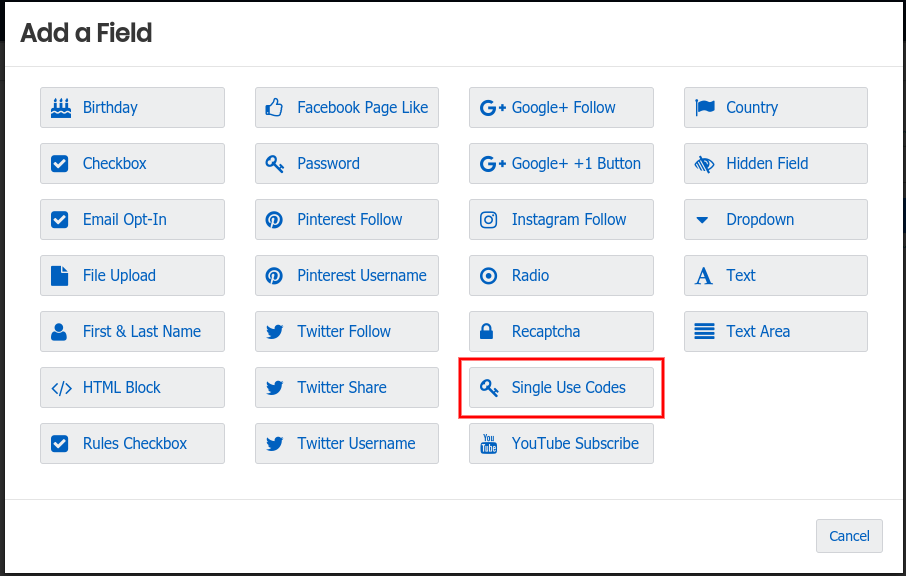The height and width of the screenshot is (576, 906).
Task: Insert a Rules Checkbox field
Action: pos(132,443)
